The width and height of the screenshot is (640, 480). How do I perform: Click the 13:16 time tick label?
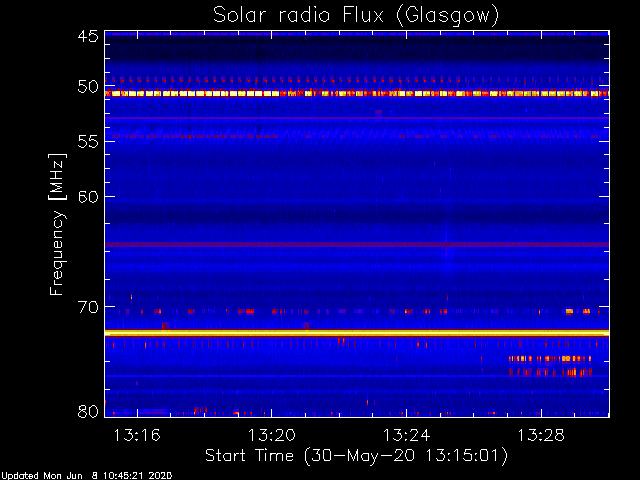(137, 435)
